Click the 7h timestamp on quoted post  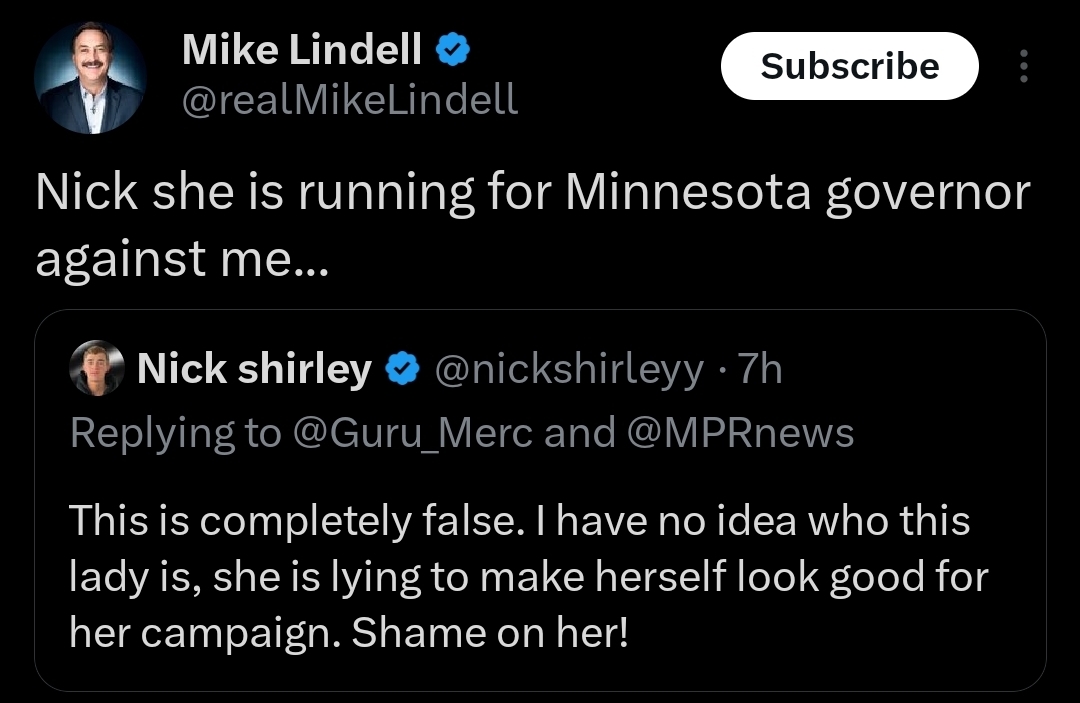(758, 371)
